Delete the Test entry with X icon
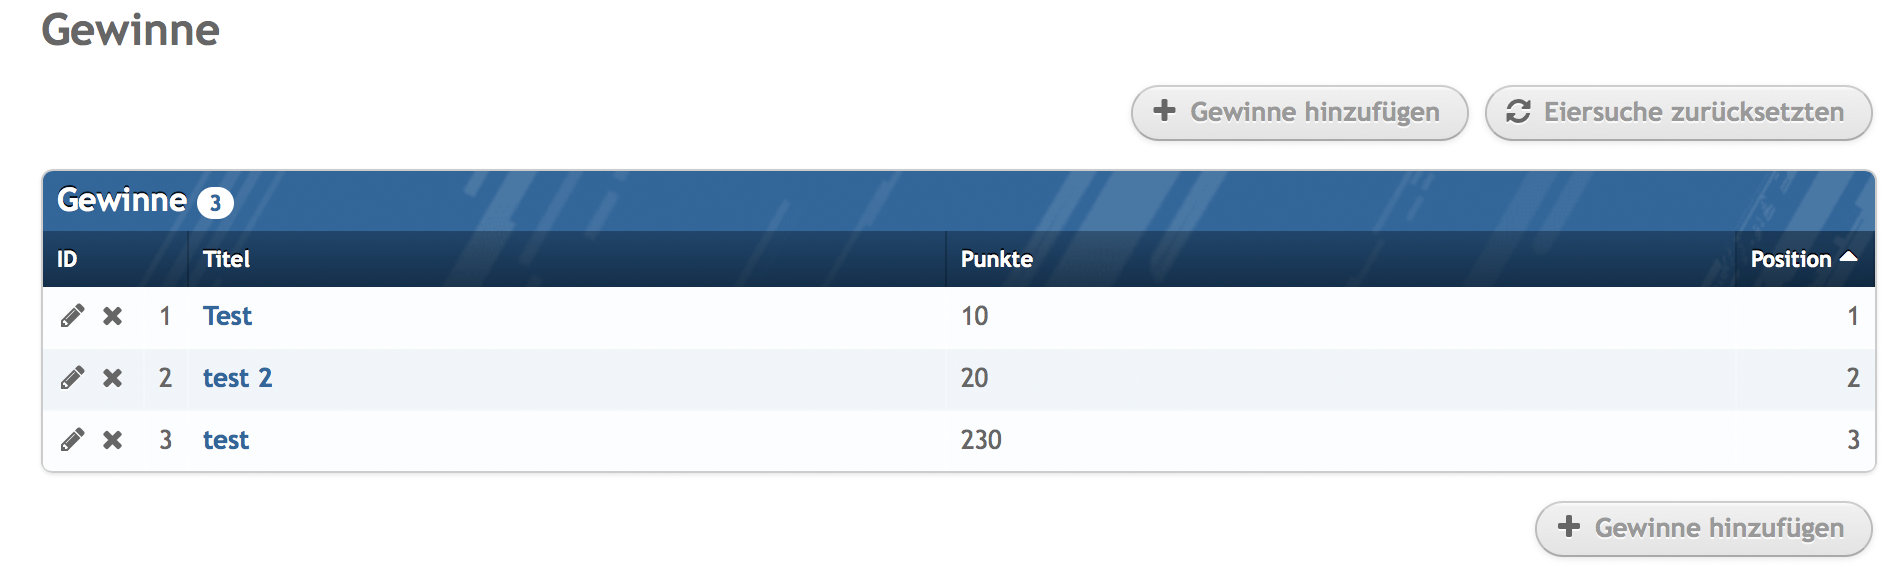The height and width of the screenshot is (583, 1899). pyautogui.click(x=113, y=317)
